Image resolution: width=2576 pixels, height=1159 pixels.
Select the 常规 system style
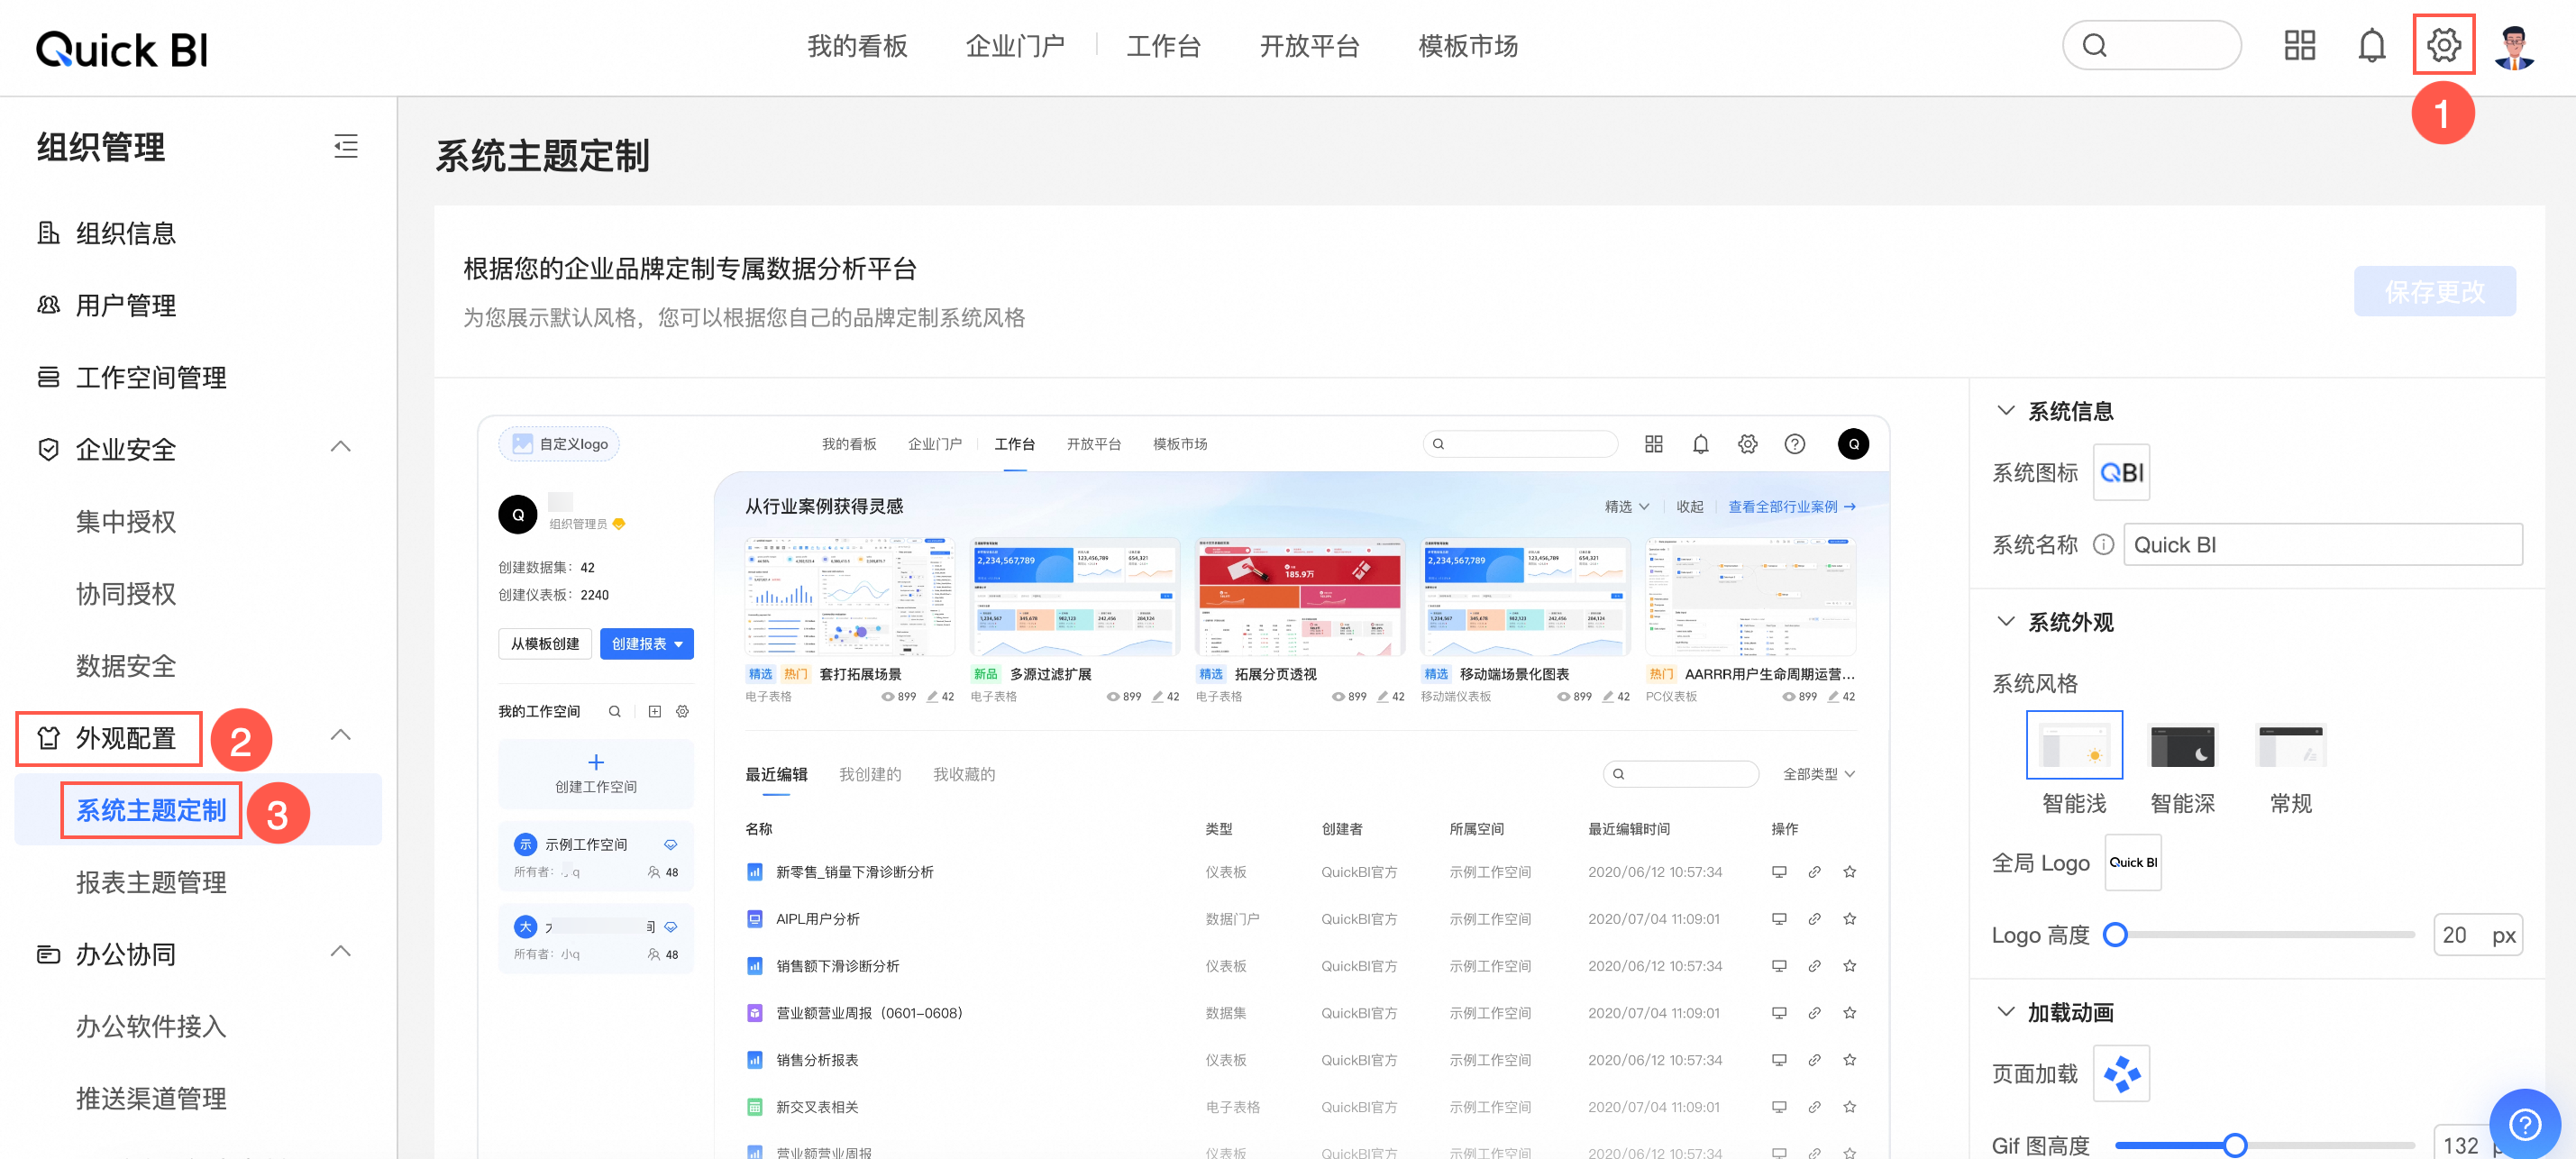pyautogui.click(x=2290, y=745)
